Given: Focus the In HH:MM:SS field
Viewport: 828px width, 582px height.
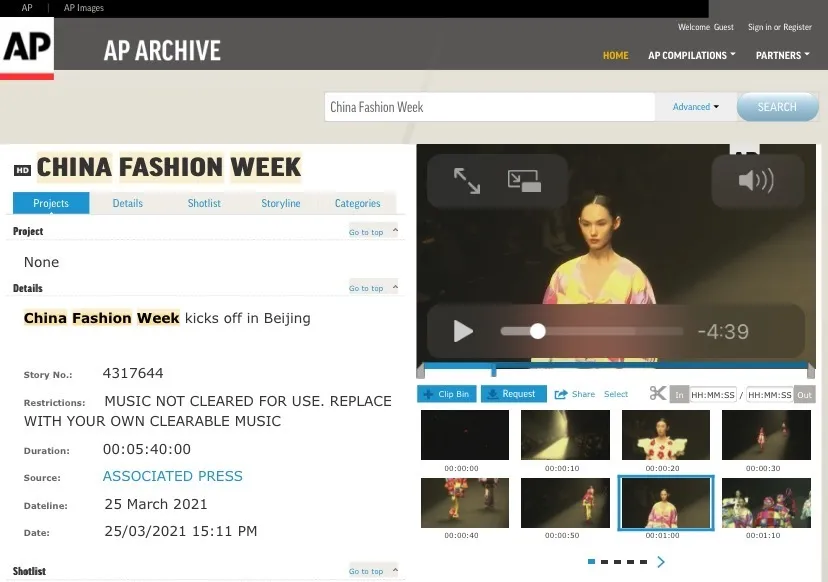Looking at the screenshot, I should tap(712, 395).
